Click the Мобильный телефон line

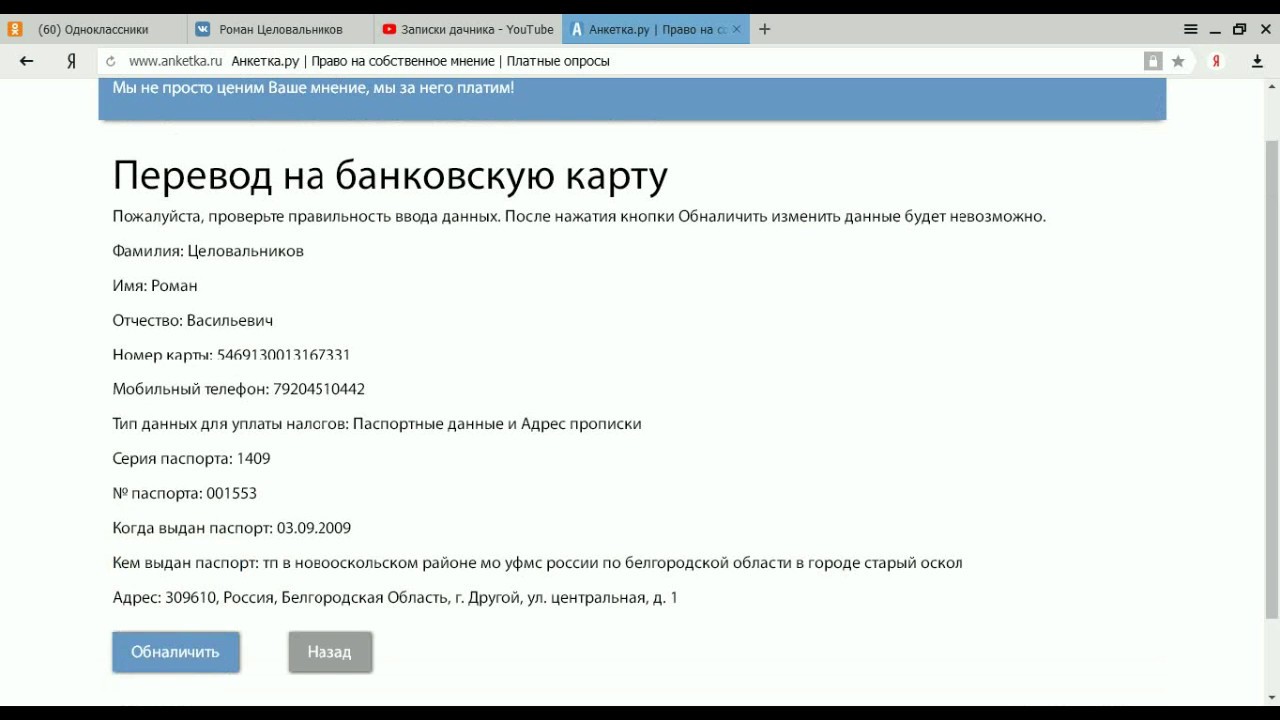239,389
